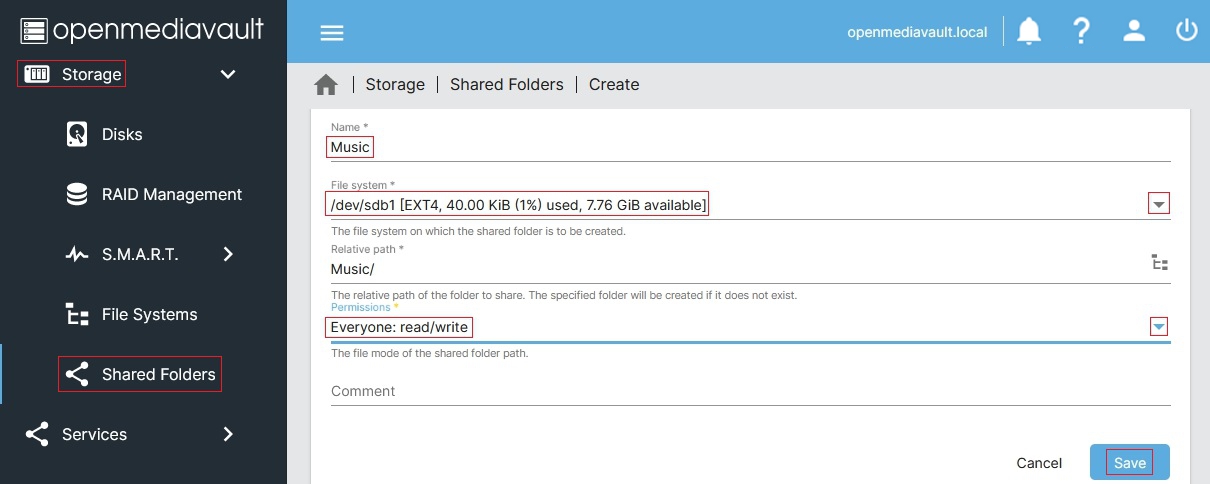Open the notifications bell

[x=1029, y=31]
